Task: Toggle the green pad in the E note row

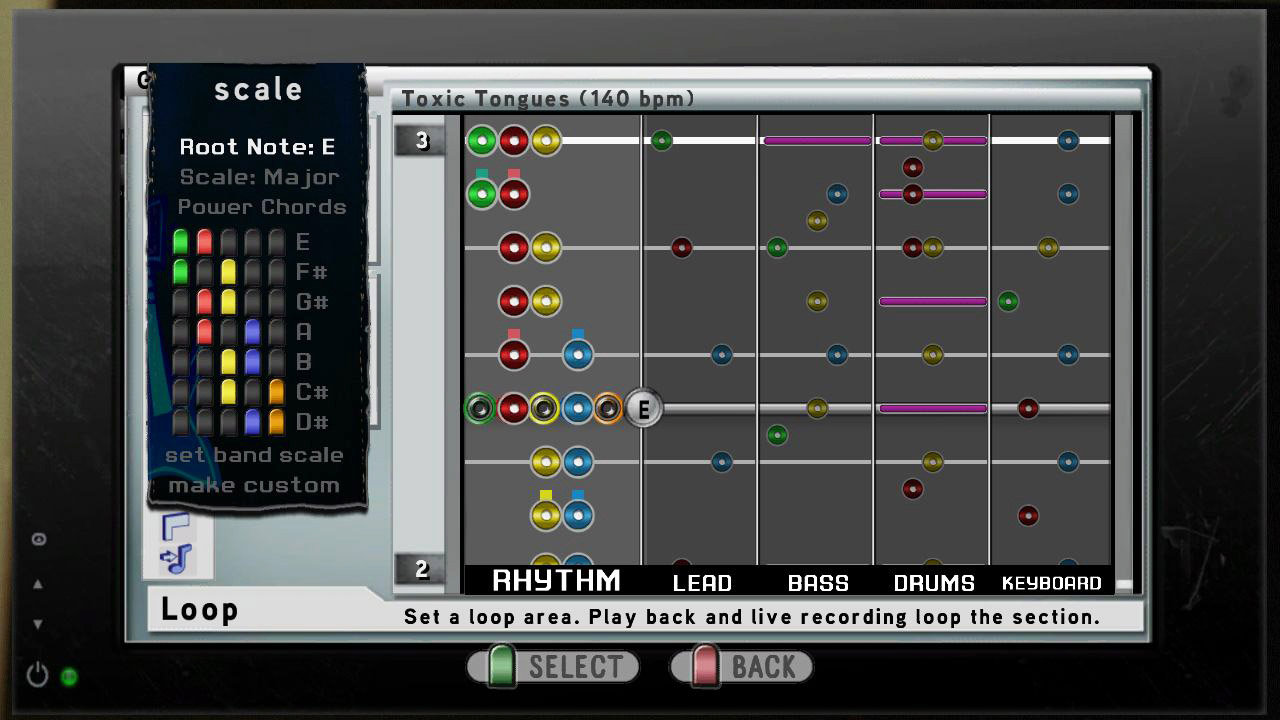Action: pos(180,240)
